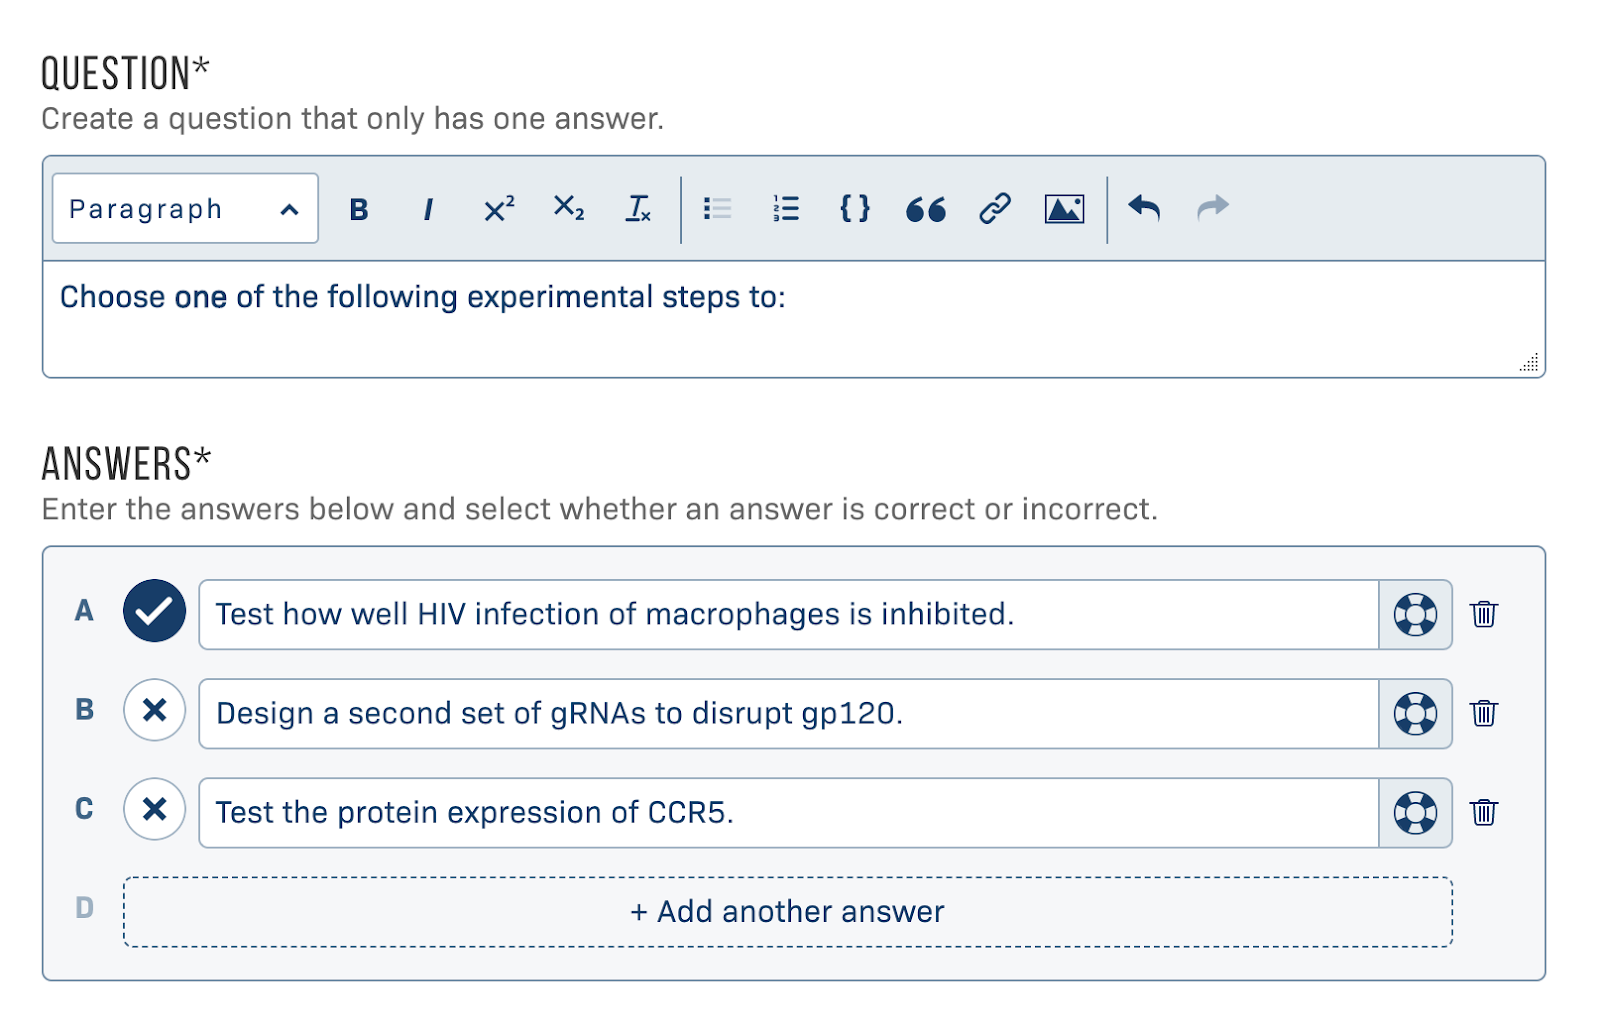Toggle answer A correct checkmark
The image size is (1600, 1033).
(154, 611)
